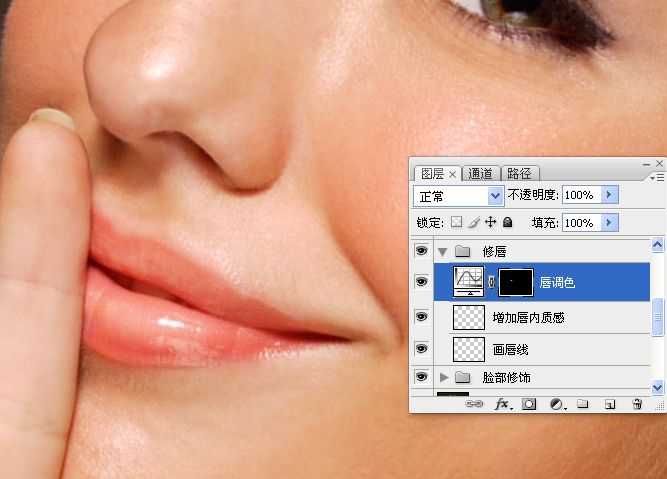Open the layers panel flyout menu
Viewport: 667px width, 479px height.
[x=657, y=178]
